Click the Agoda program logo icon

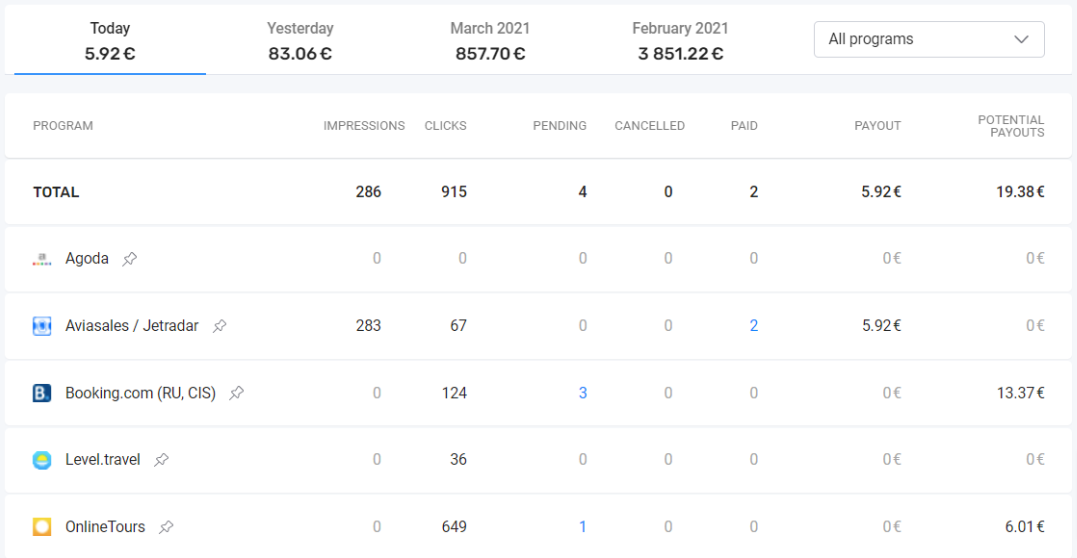click(x=41, y=259)
